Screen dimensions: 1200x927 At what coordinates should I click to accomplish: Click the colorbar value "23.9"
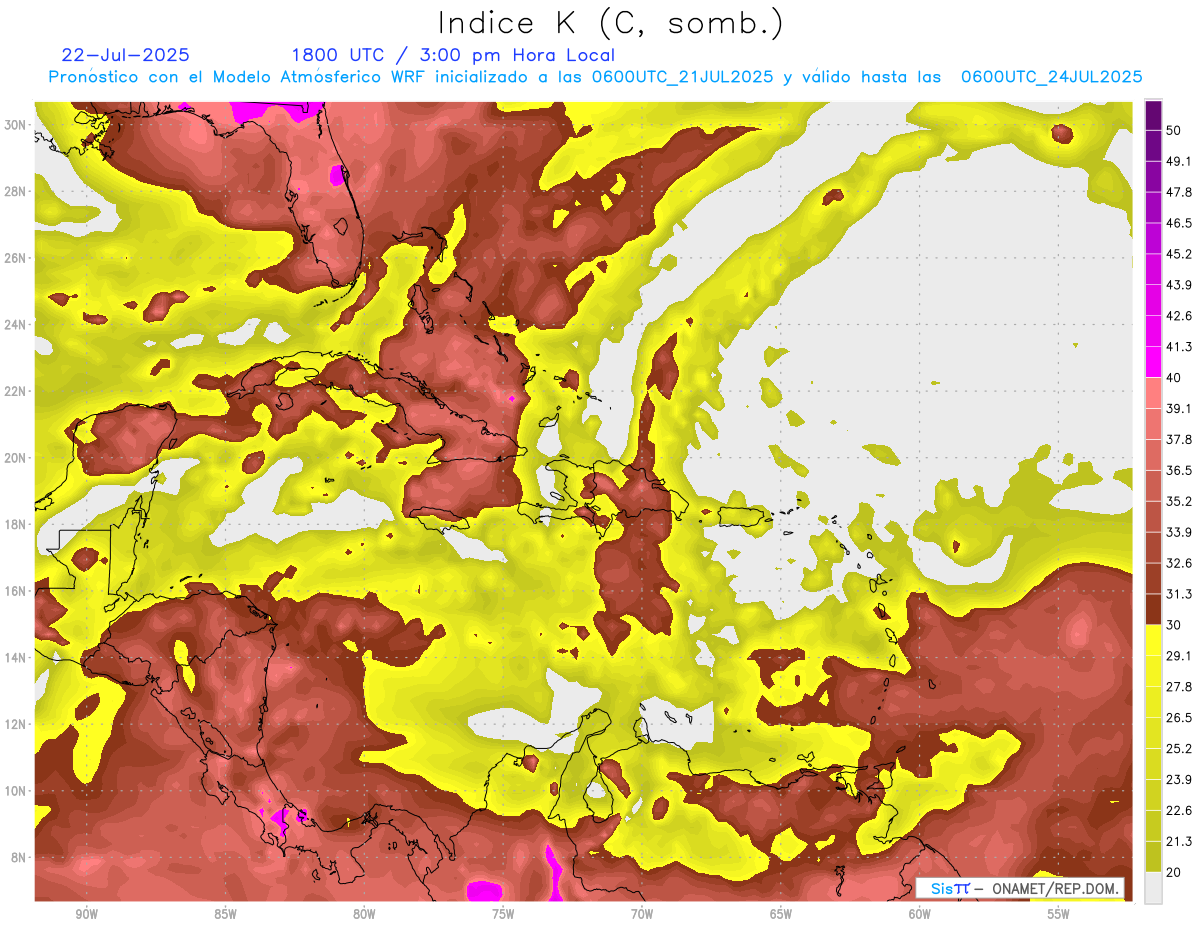click(x=1179, y=779)
